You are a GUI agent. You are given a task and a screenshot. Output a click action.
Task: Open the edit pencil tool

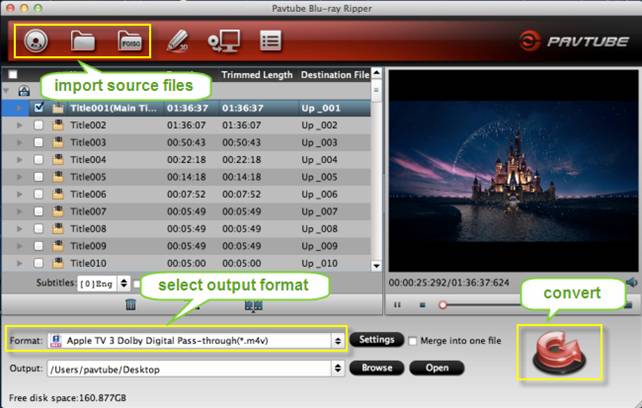click(177, 41)
